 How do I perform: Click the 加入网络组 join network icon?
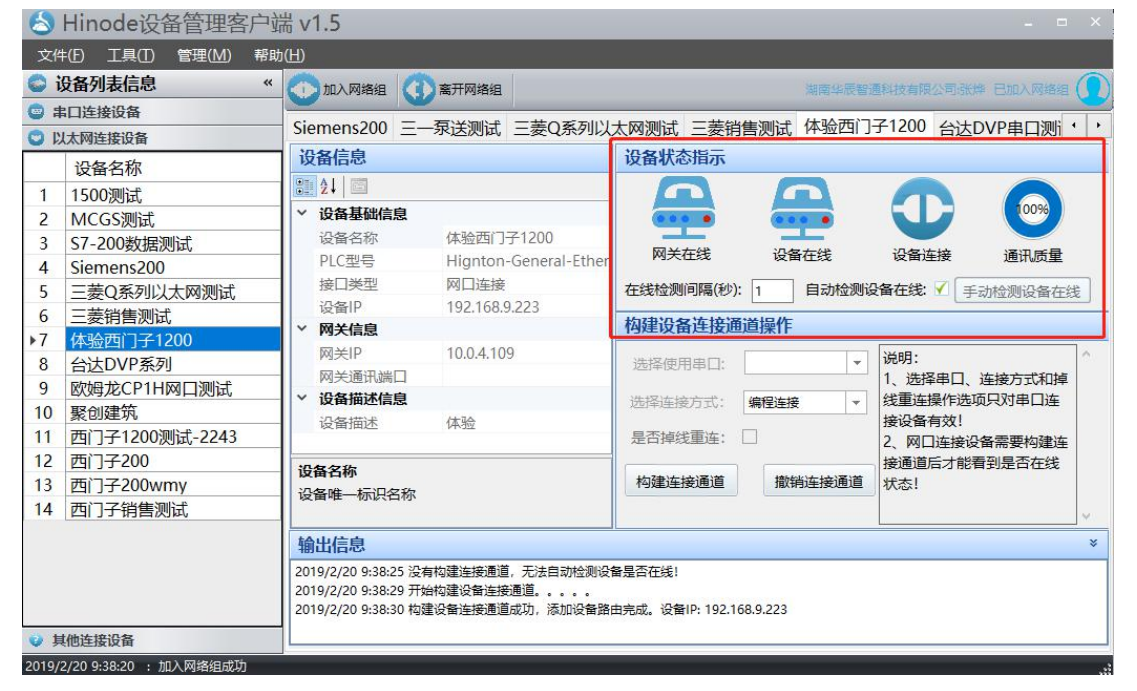coord(303,90)
